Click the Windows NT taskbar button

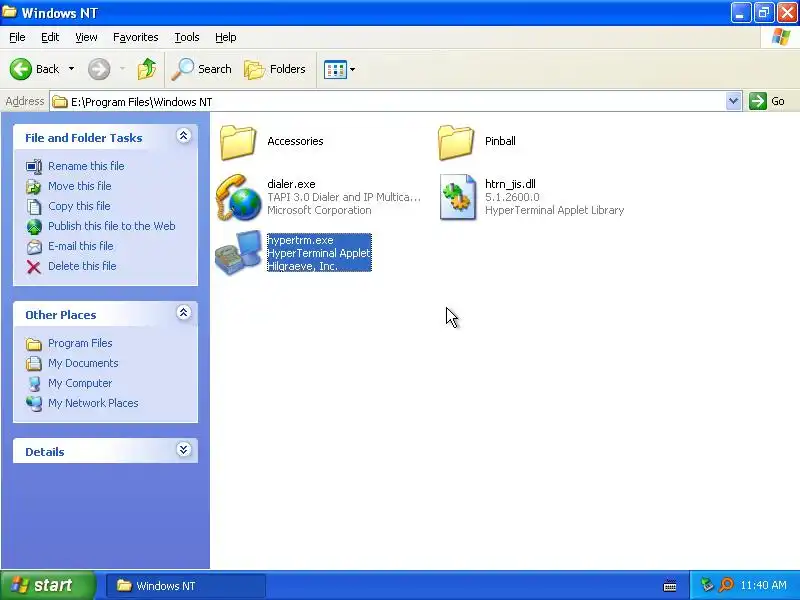pyautogui.click(x=186, y=585)
